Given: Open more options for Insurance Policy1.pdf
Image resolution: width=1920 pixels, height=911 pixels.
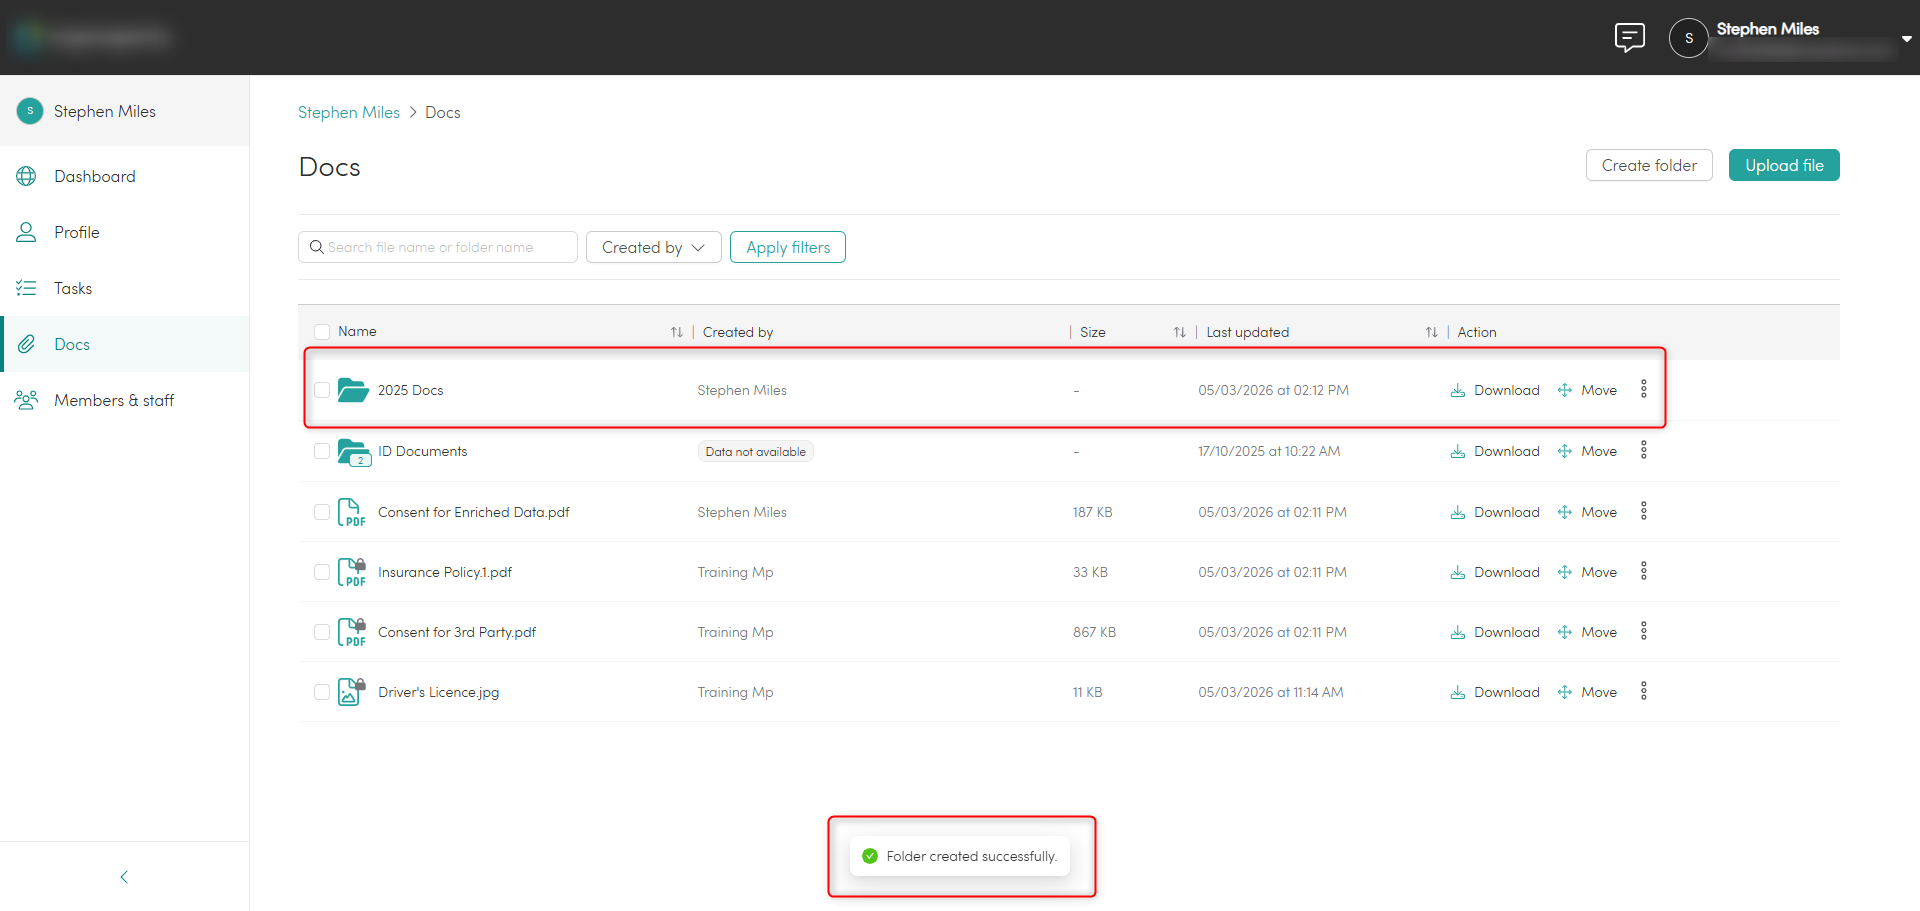Looking at the screenshot, I should (x=1643, y=571).
